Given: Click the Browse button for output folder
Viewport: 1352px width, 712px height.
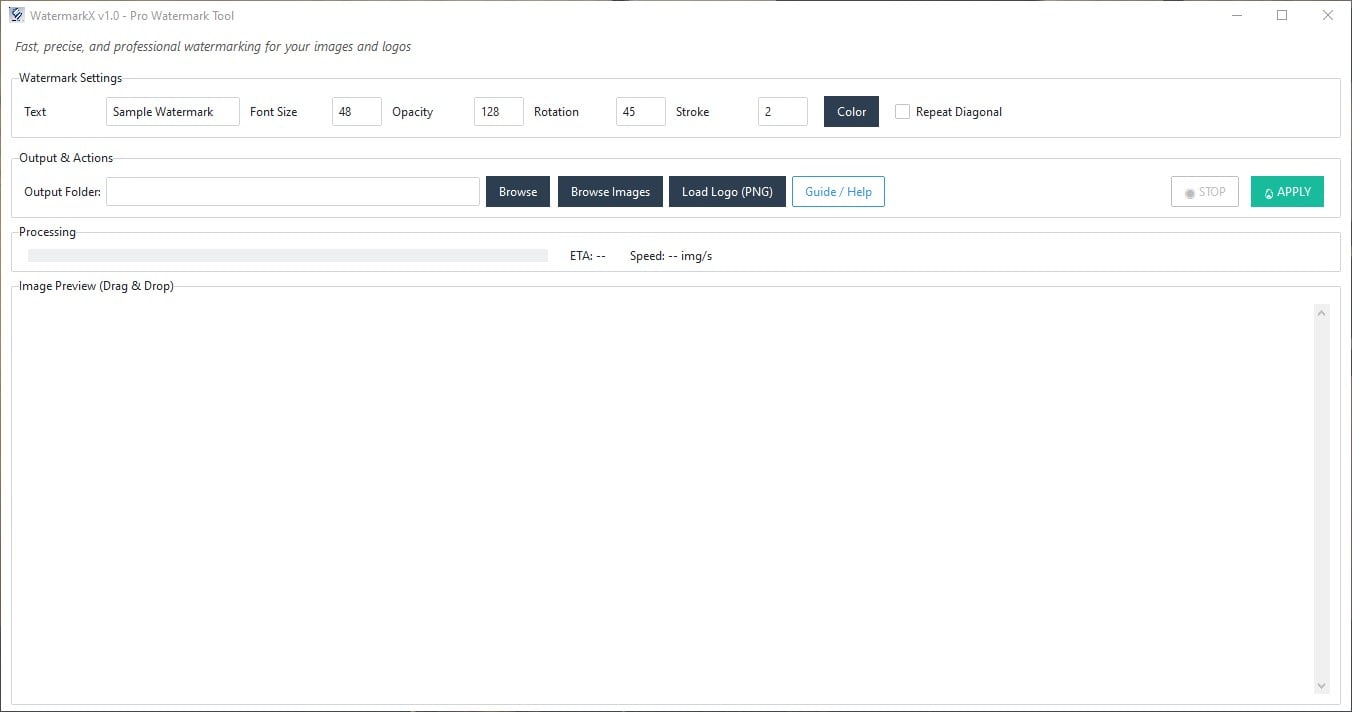Looking at the screenshot, I should pyautogui.click(x=517, y=191).
